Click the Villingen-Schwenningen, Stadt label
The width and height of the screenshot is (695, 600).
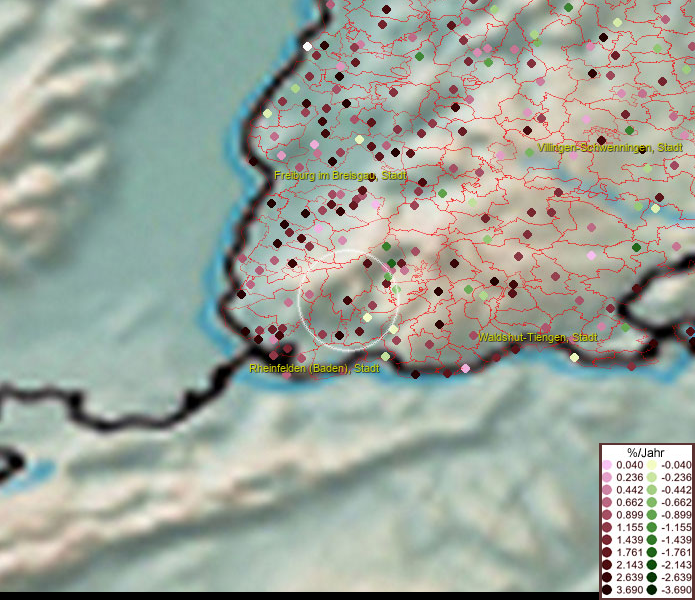[x=609, y=148]
